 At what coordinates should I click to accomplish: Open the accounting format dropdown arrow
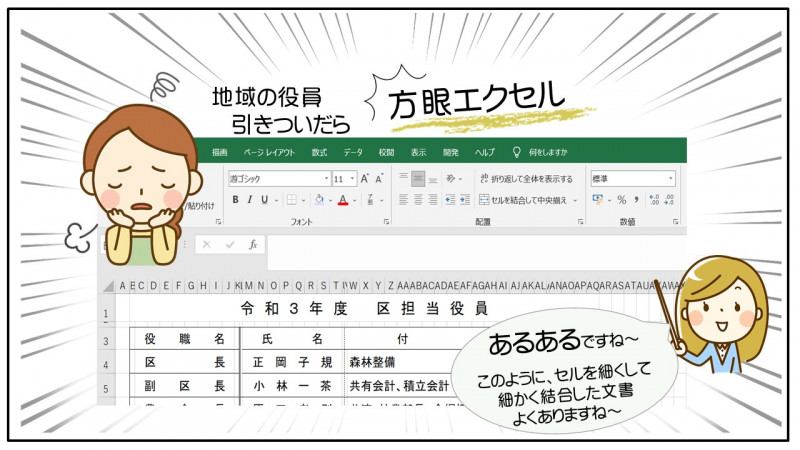coord(609,201)
